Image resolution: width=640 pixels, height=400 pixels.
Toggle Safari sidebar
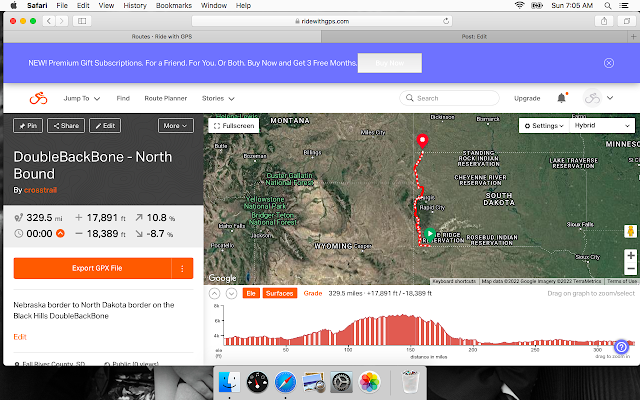click(x=82, y=21)
